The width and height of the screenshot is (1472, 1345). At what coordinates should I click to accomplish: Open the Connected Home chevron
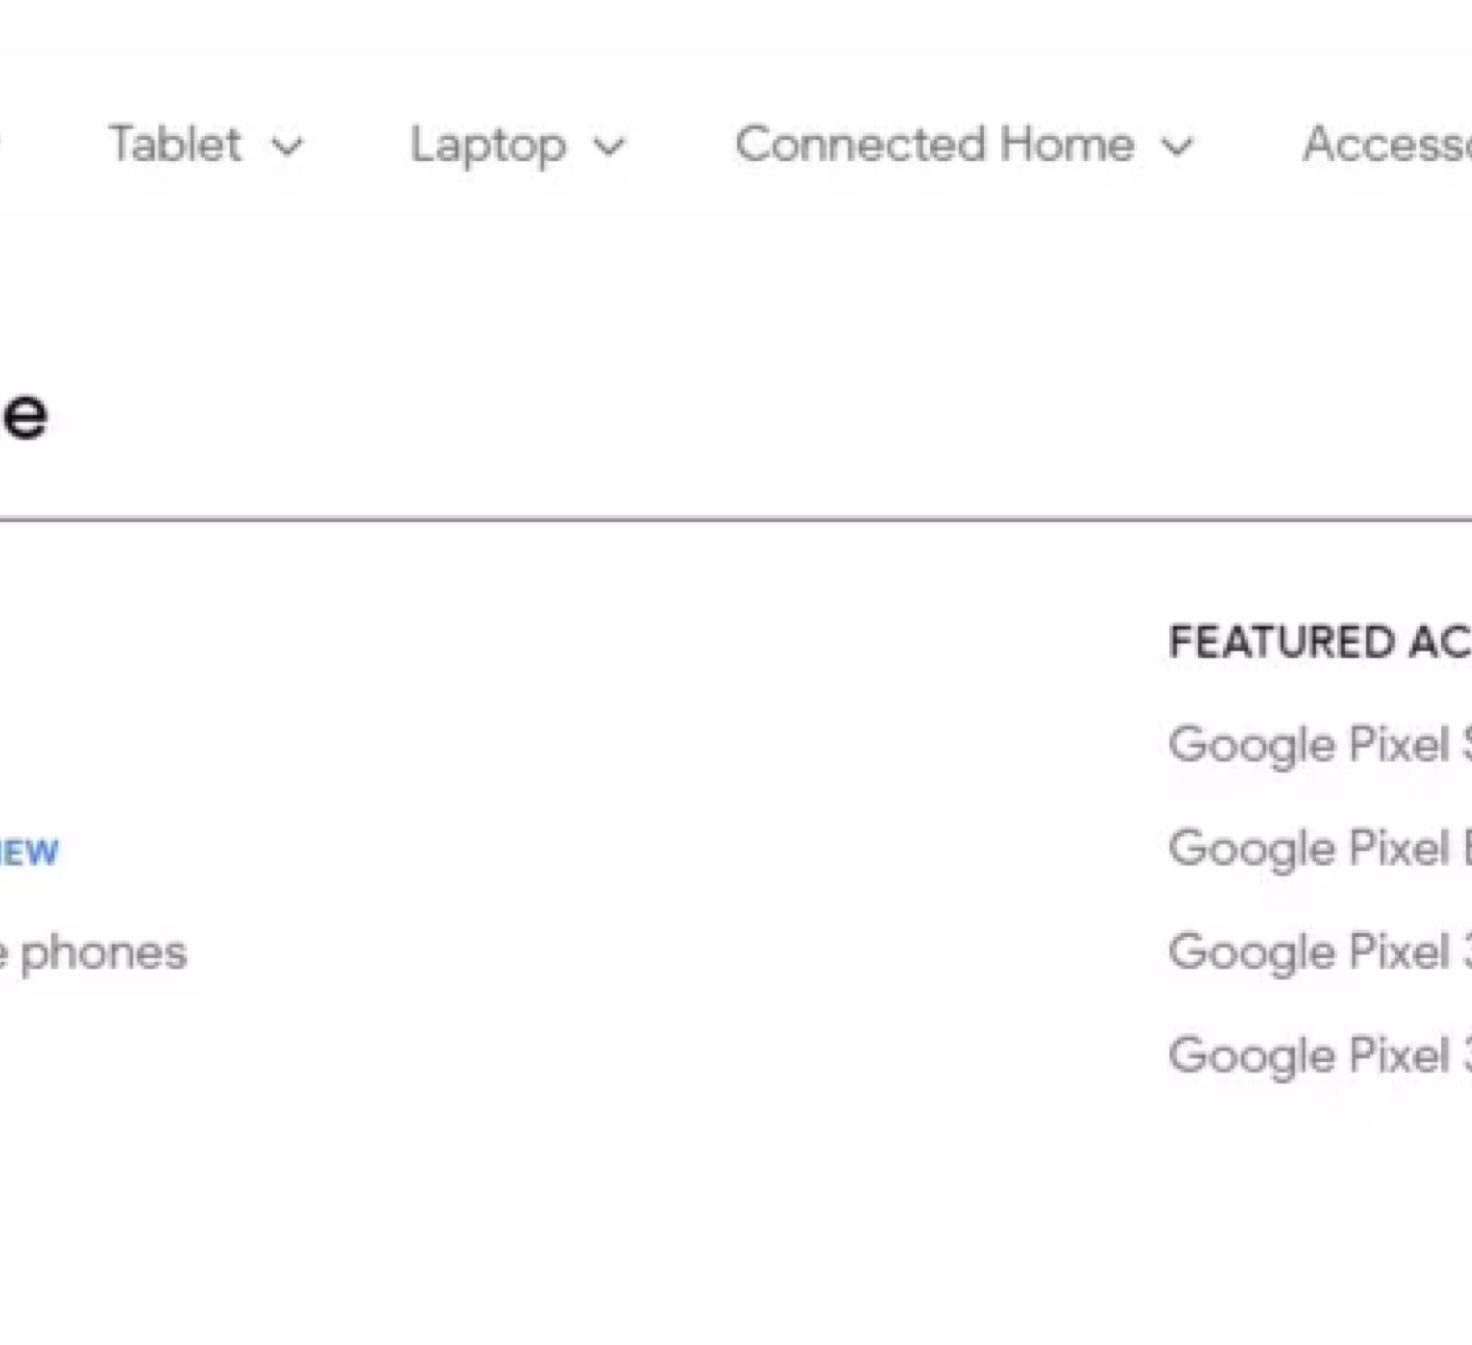pyautogui.click(x=1177, y=147)
